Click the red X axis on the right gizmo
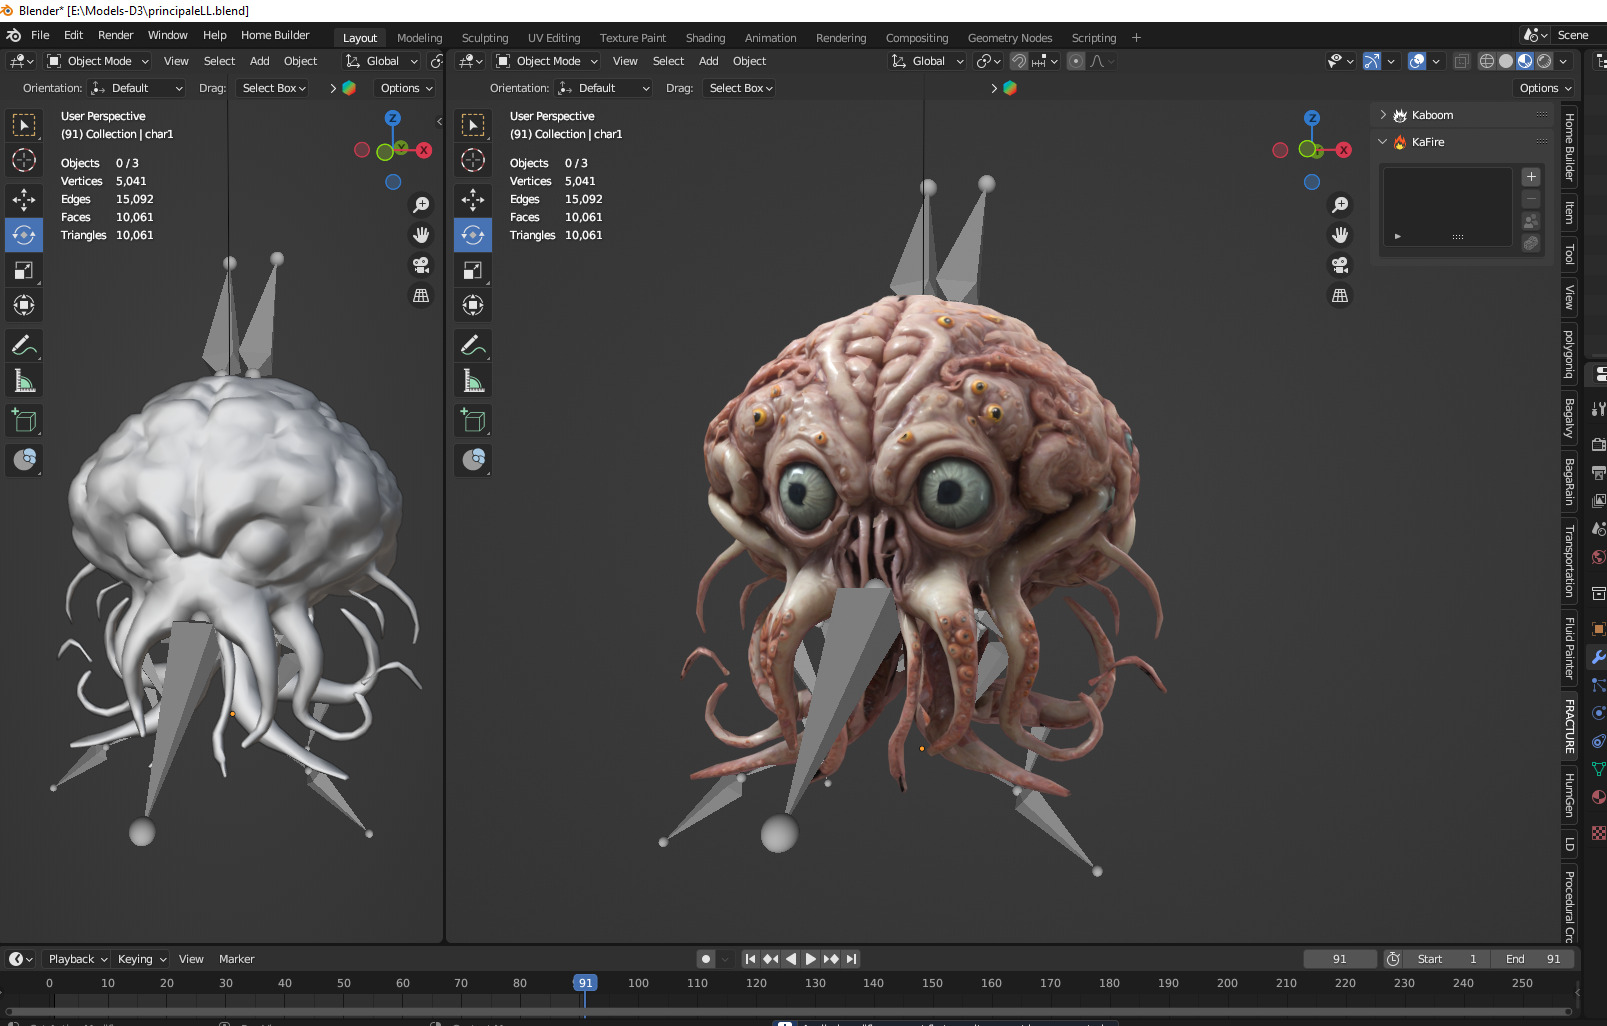 pyautogui.click(x=1343, y=150)
